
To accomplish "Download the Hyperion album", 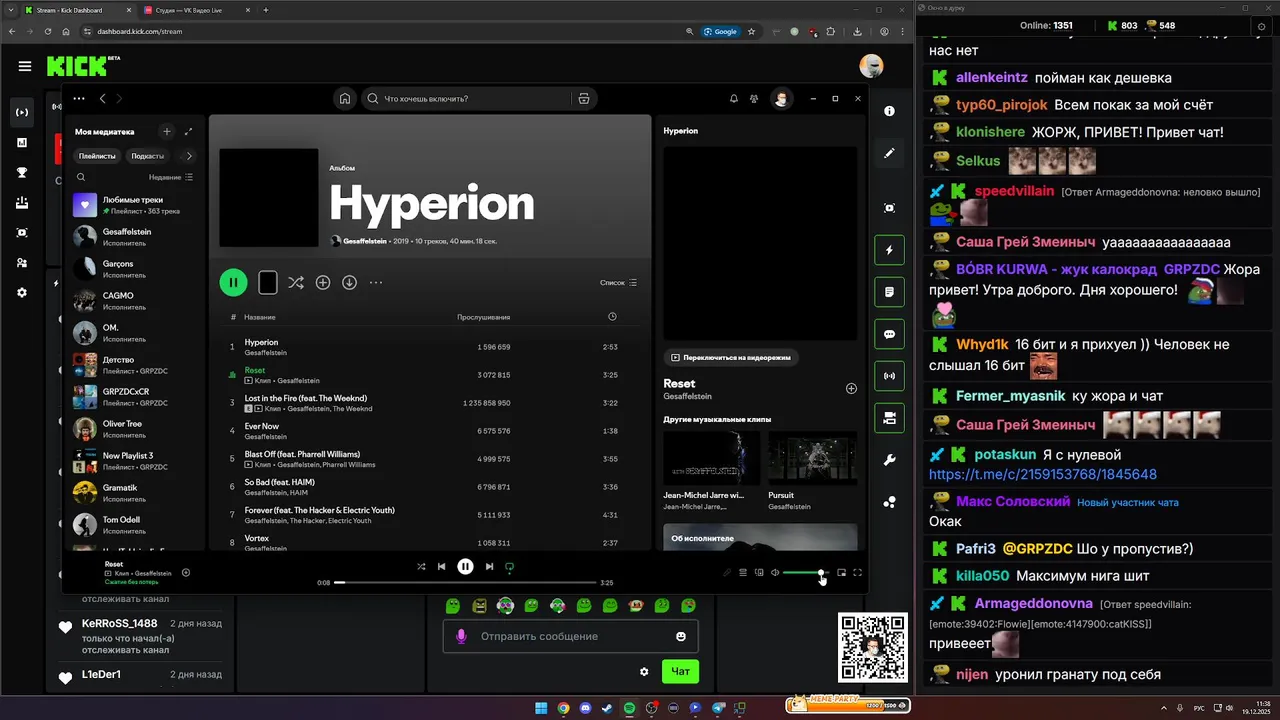I will click(349, 283).
